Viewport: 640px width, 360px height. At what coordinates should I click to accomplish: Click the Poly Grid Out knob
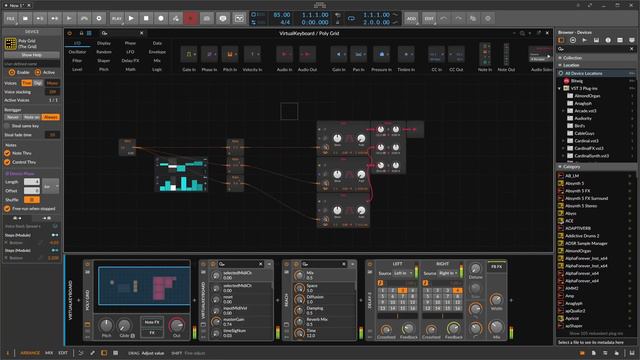176,325
